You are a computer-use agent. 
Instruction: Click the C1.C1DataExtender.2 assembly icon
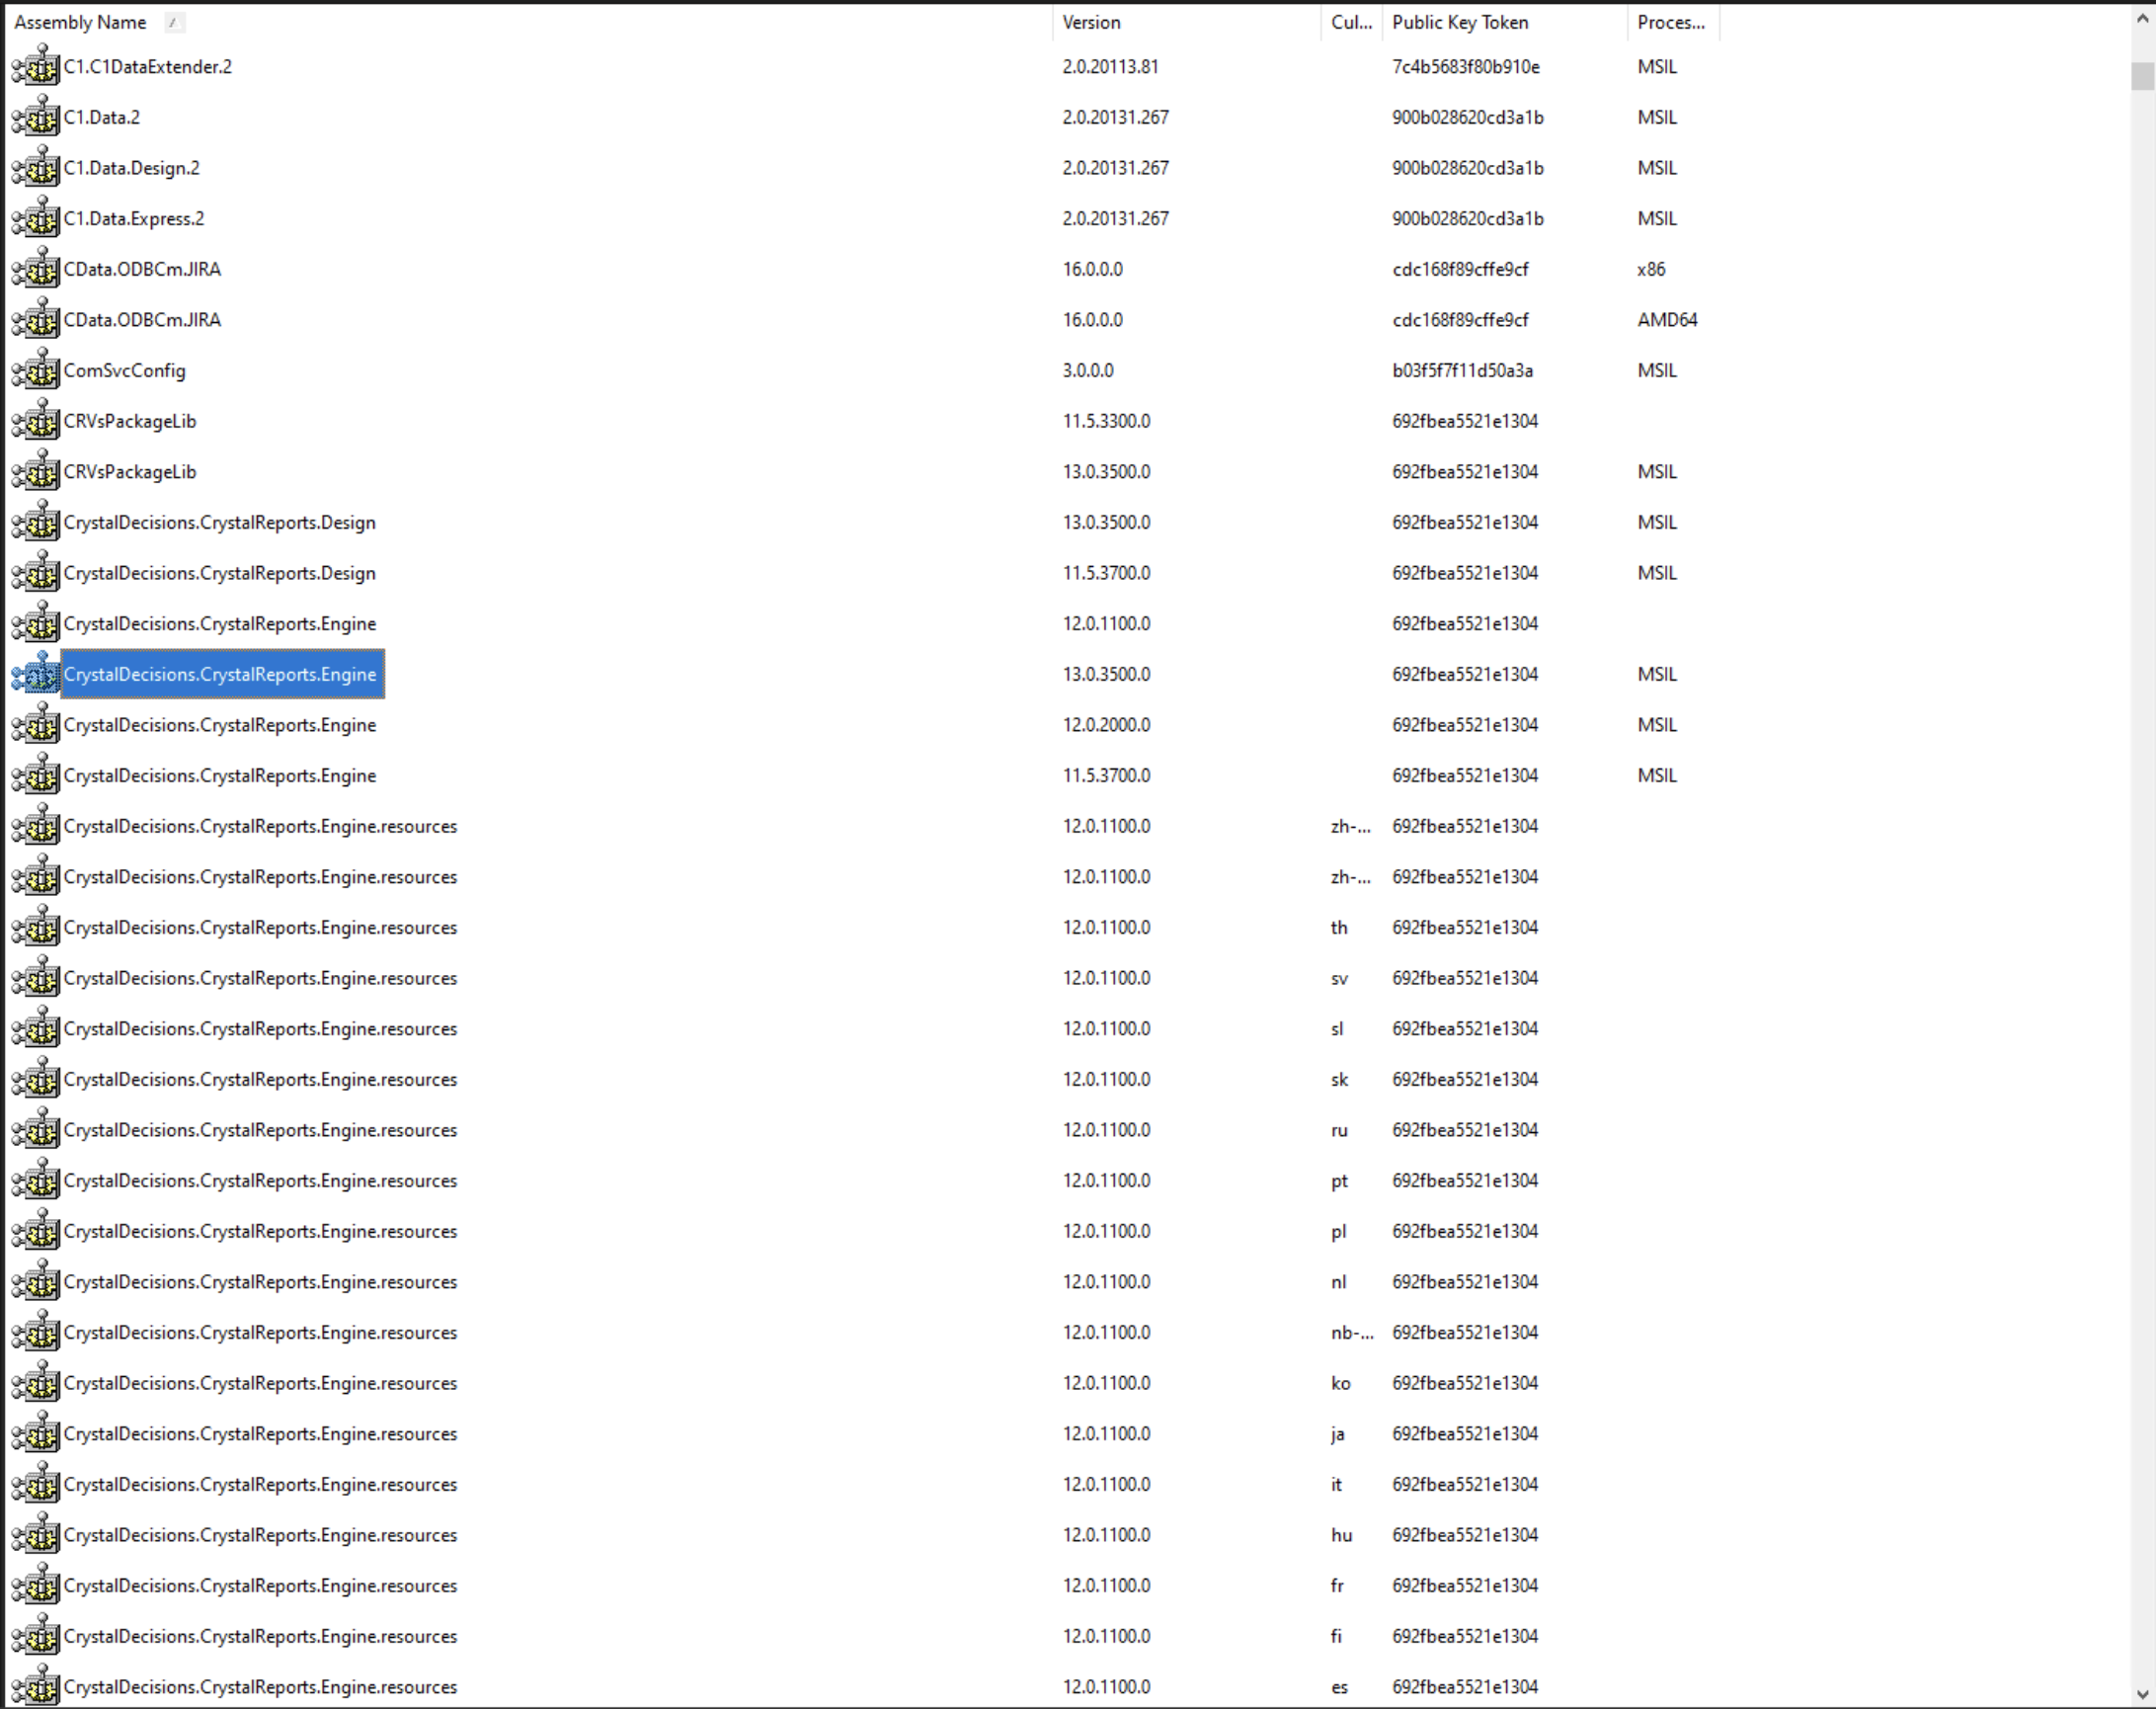(36, 67)
